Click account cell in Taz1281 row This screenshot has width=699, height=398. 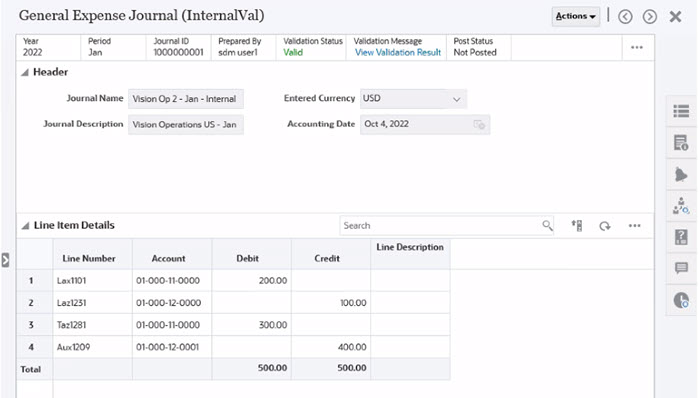point(172,325)
